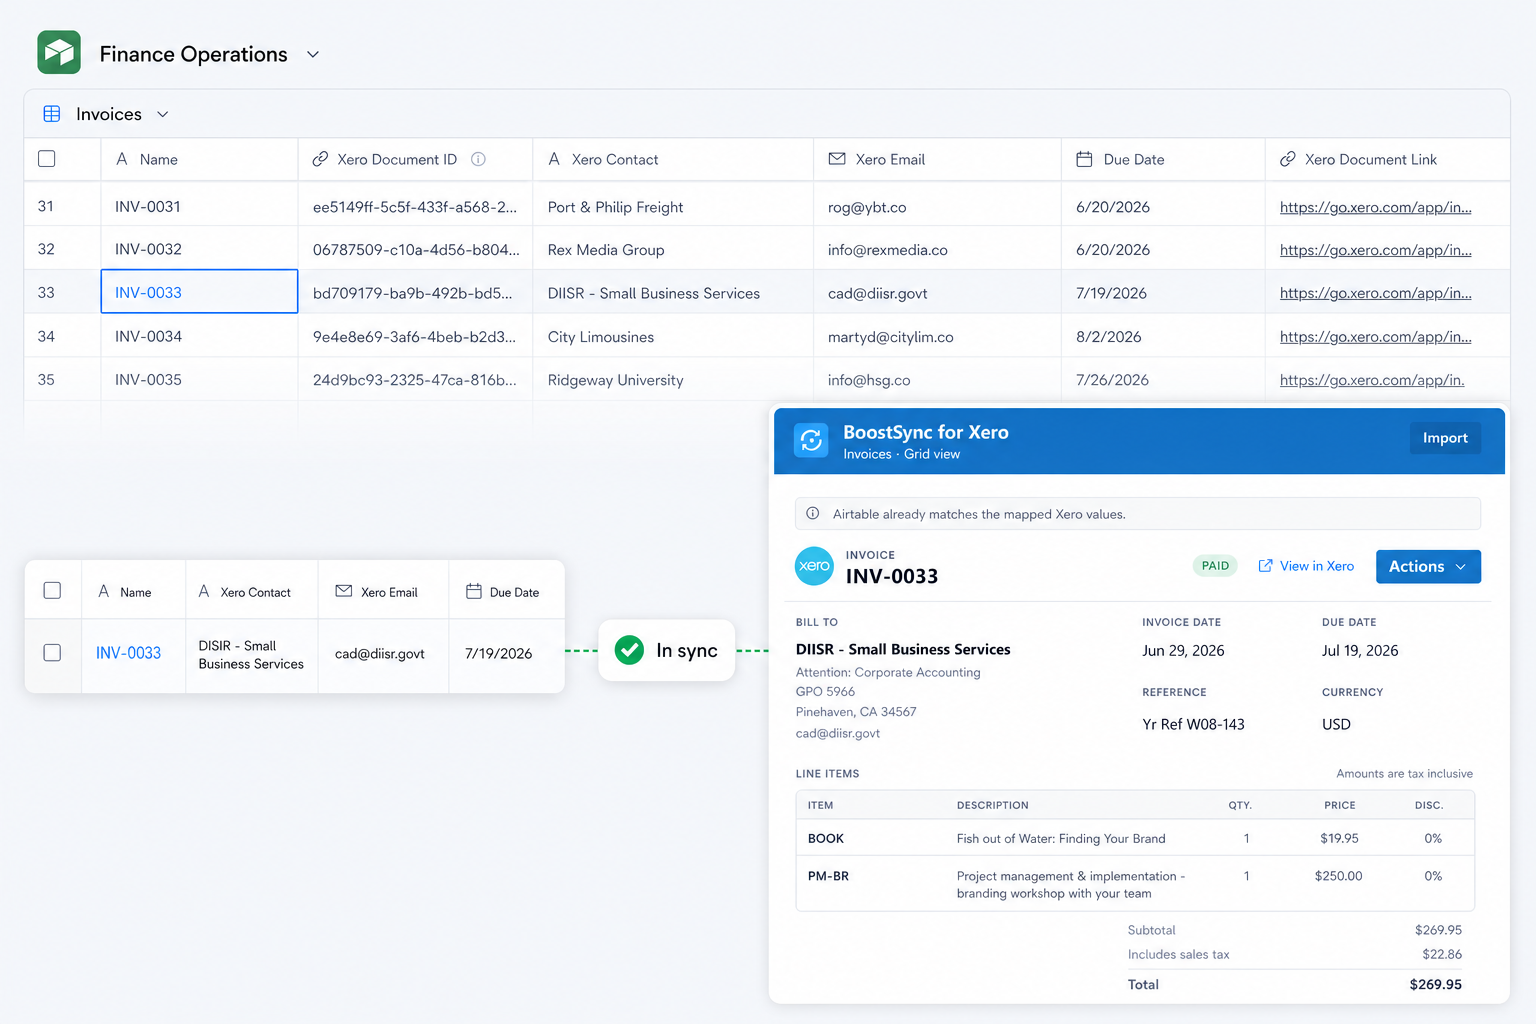Click the green Finance Operations base logo
This screenshot has width=1536, height=1024.
click(59, 52)
